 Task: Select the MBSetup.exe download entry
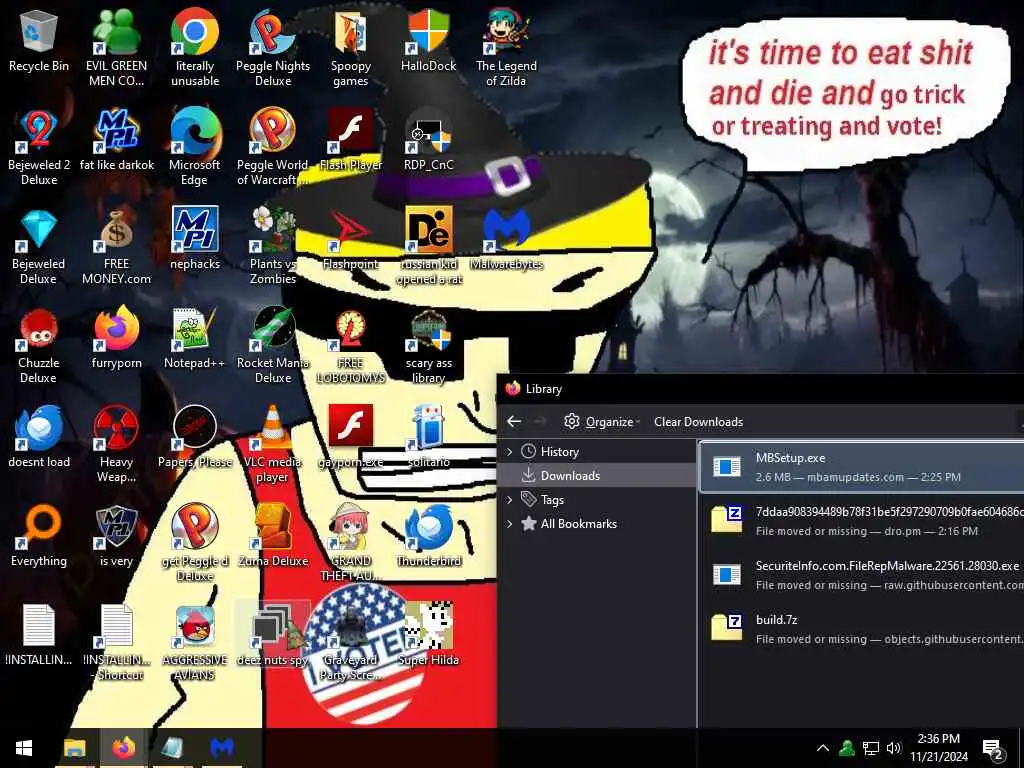[861, 467]
